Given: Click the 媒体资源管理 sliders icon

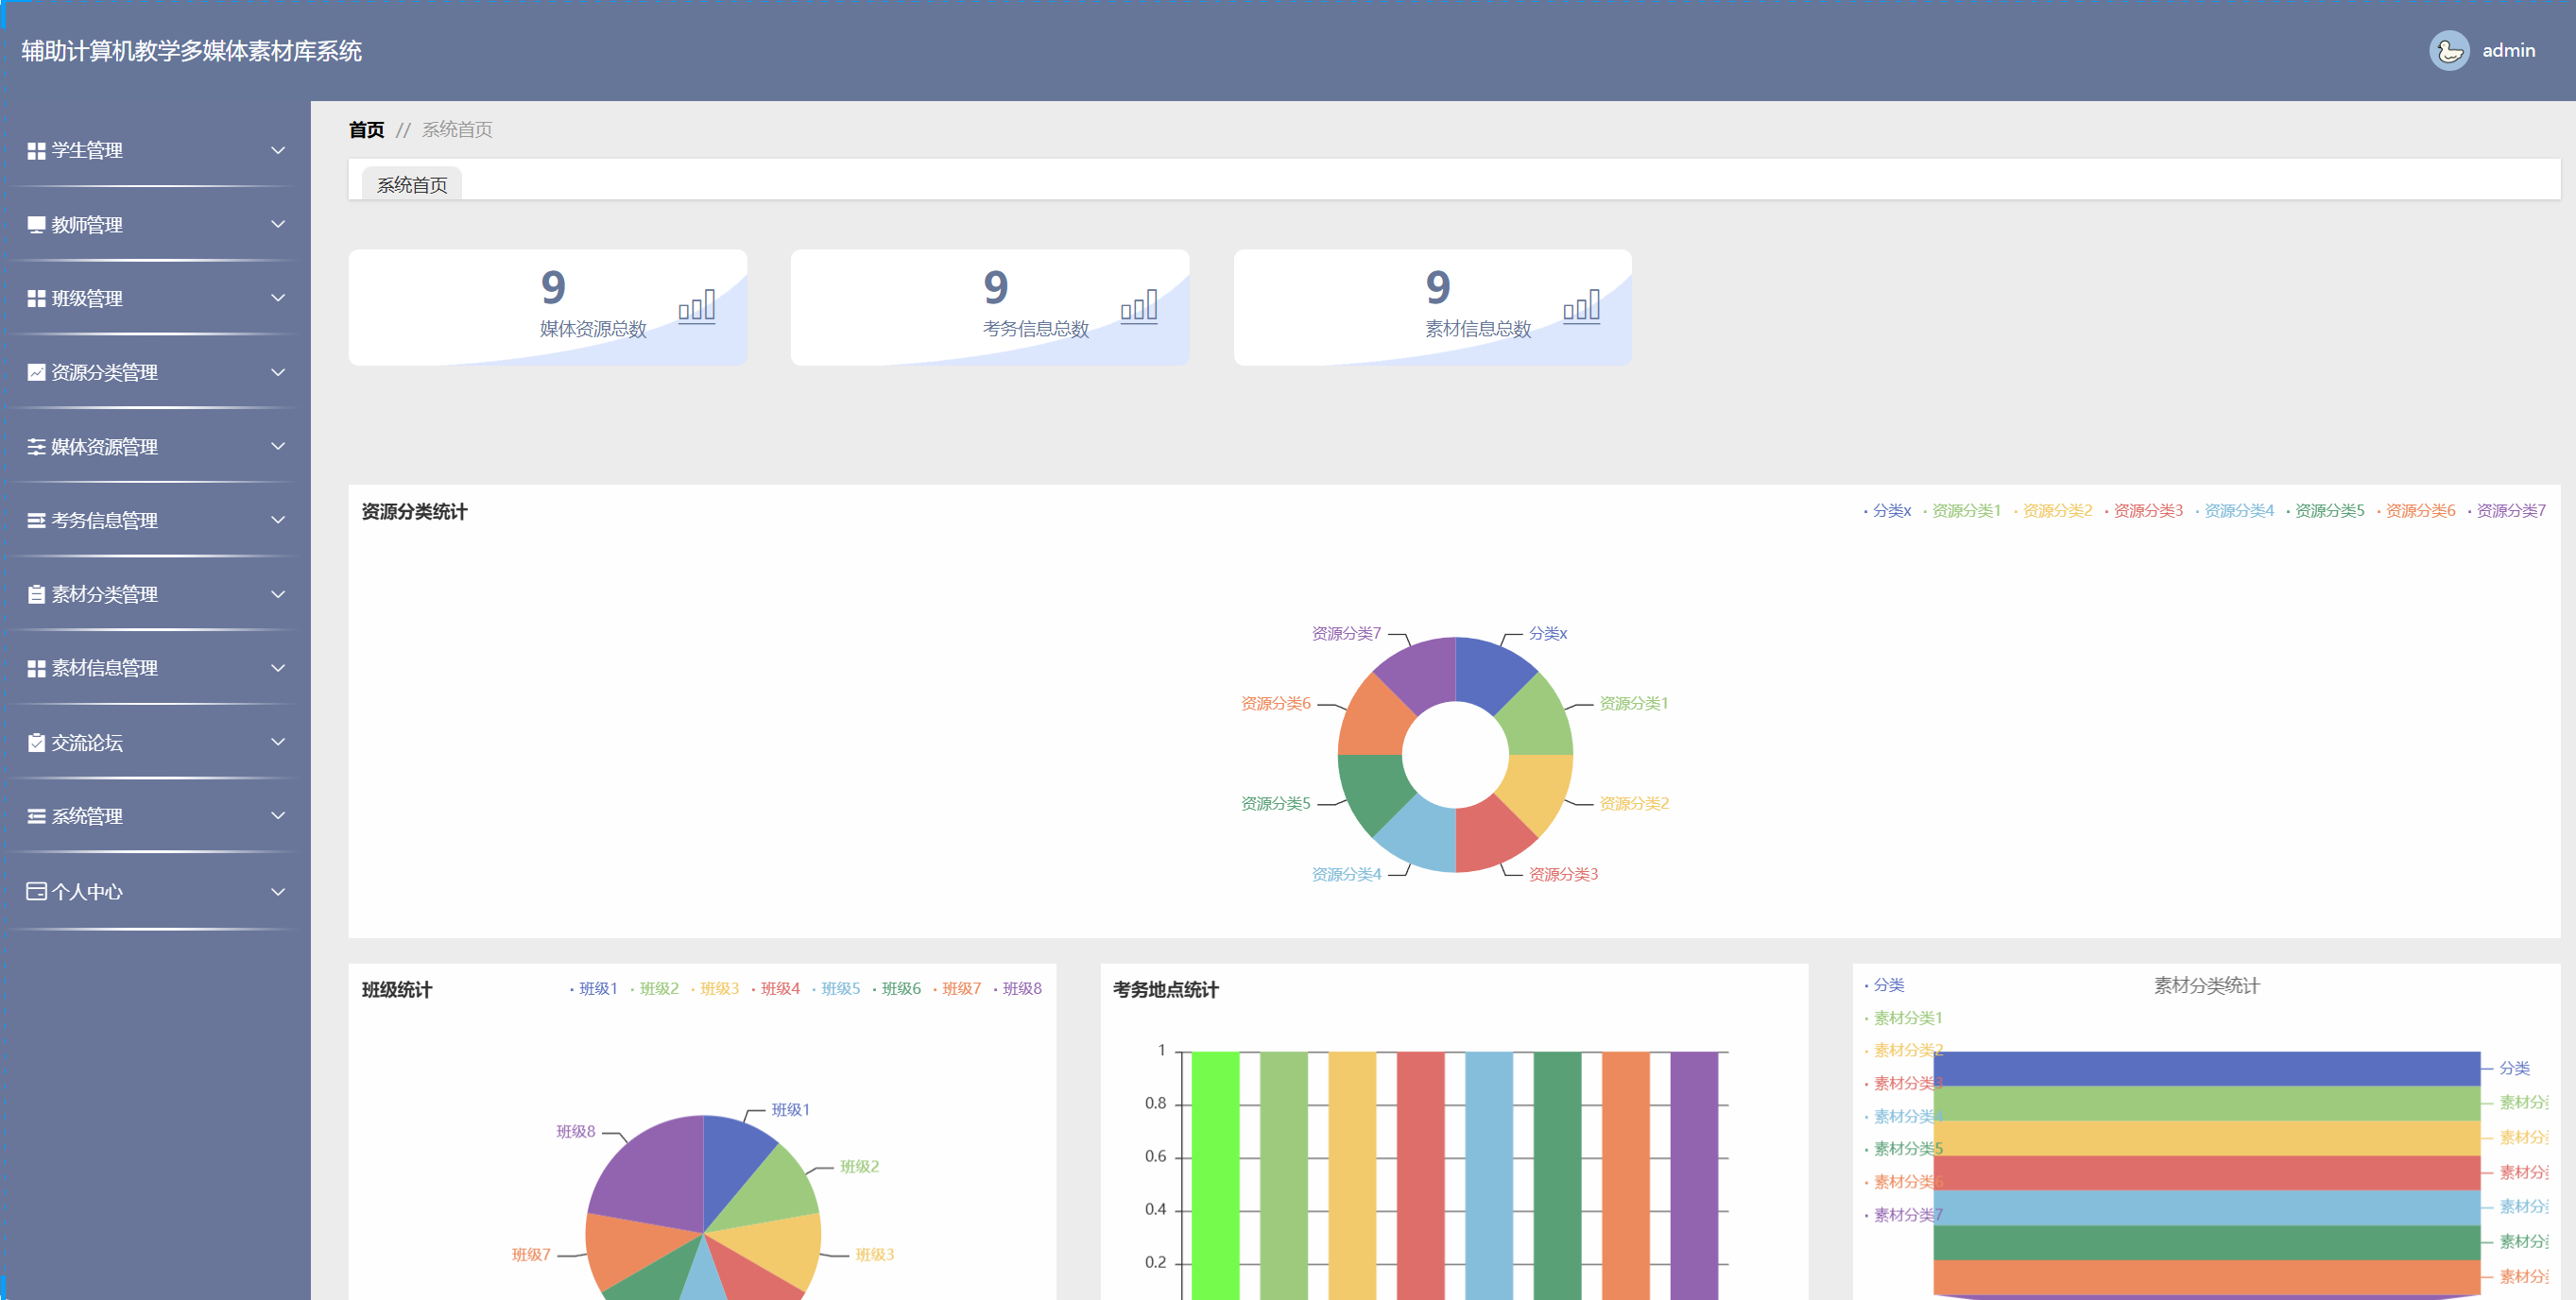Looking at the screenshot, I should click(x=36, y=447).
